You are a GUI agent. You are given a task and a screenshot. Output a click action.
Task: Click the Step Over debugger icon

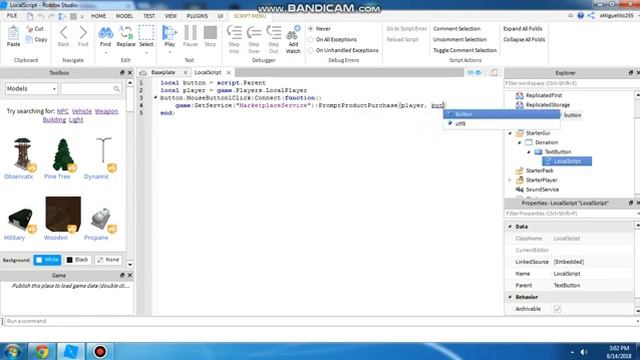254,33
